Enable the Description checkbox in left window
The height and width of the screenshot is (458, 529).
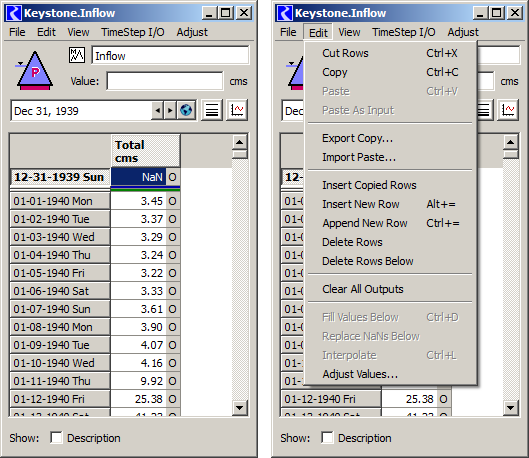56,437
